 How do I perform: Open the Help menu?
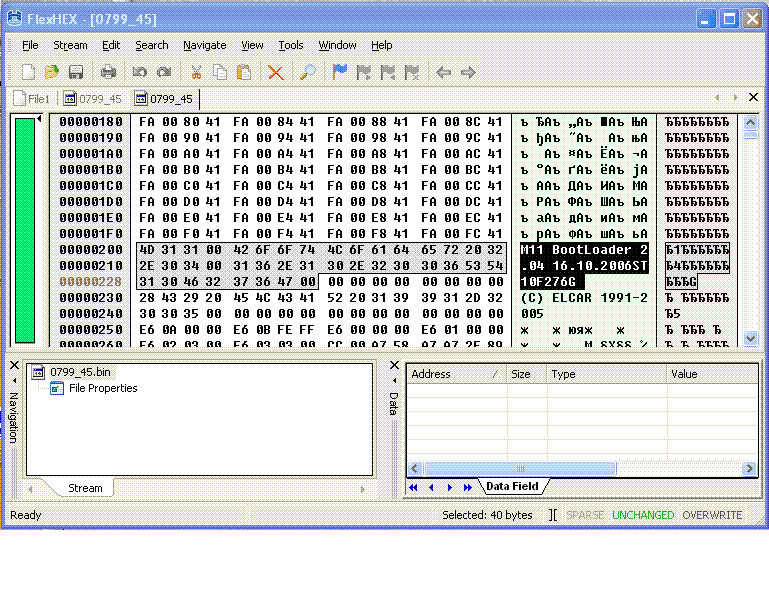(x=382, y=45)
